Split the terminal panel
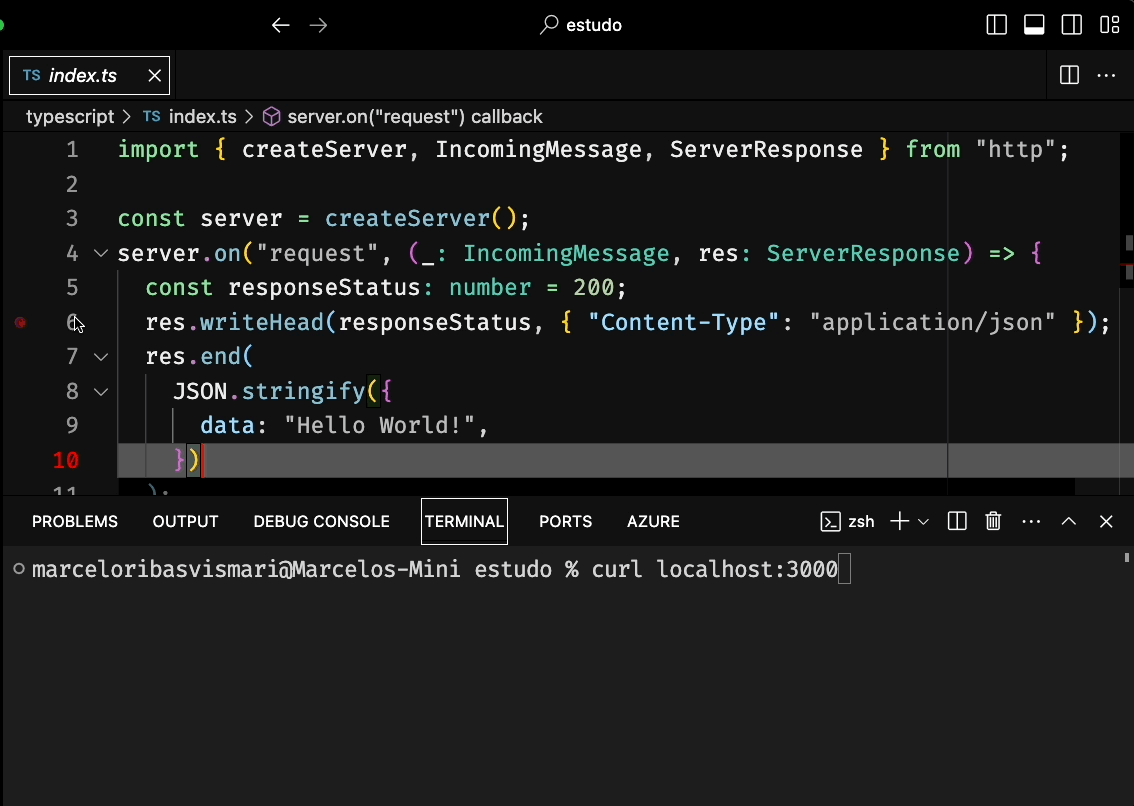The height and width of the screenshot is (806, 1134). [x=957, y=522]
